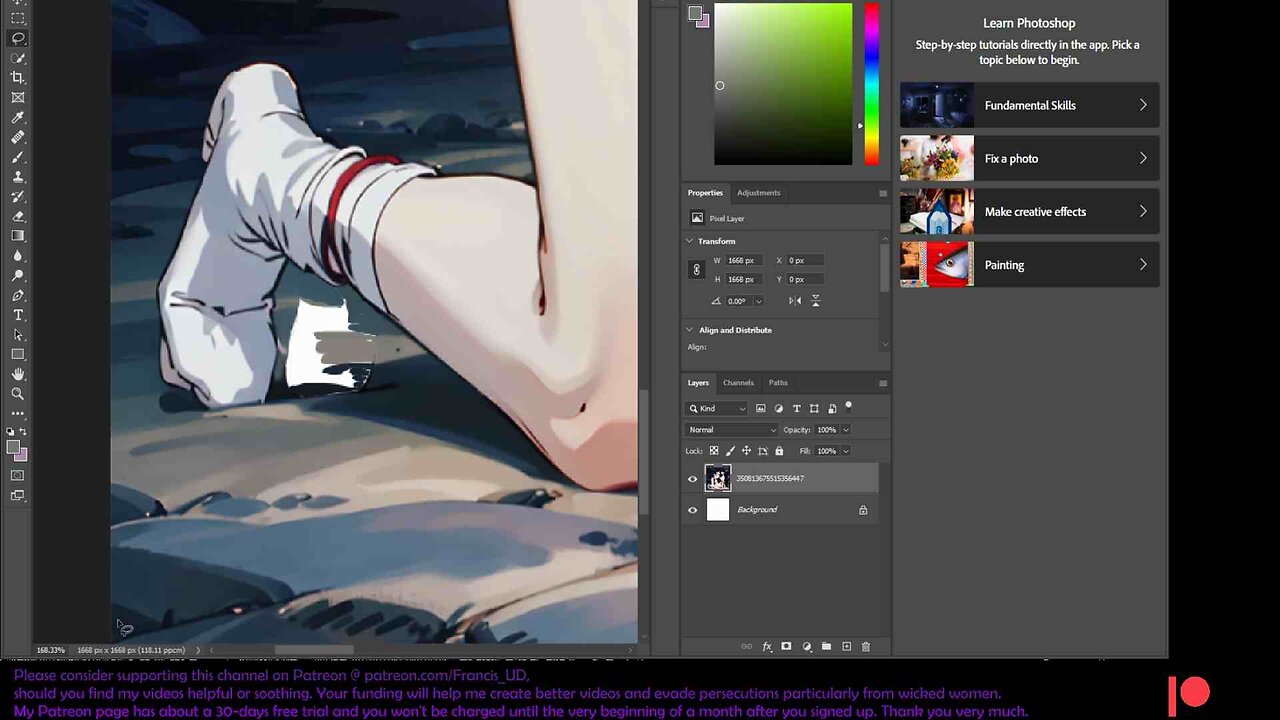
Task: Collapse the Align and Distribute section
Action: point(689,330)
